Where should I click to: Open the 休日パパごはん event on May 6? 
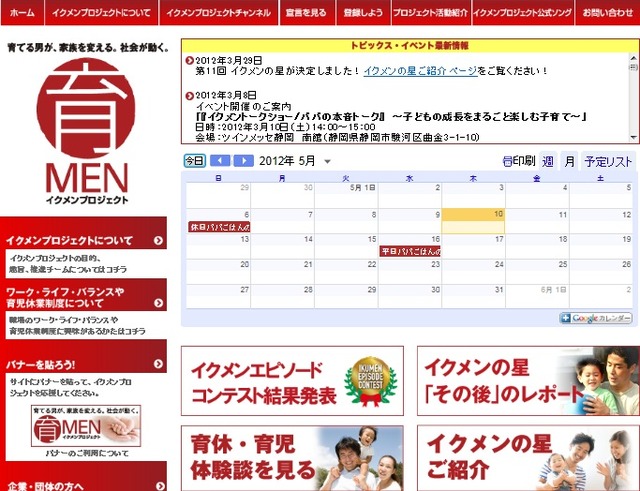(219, 227)
